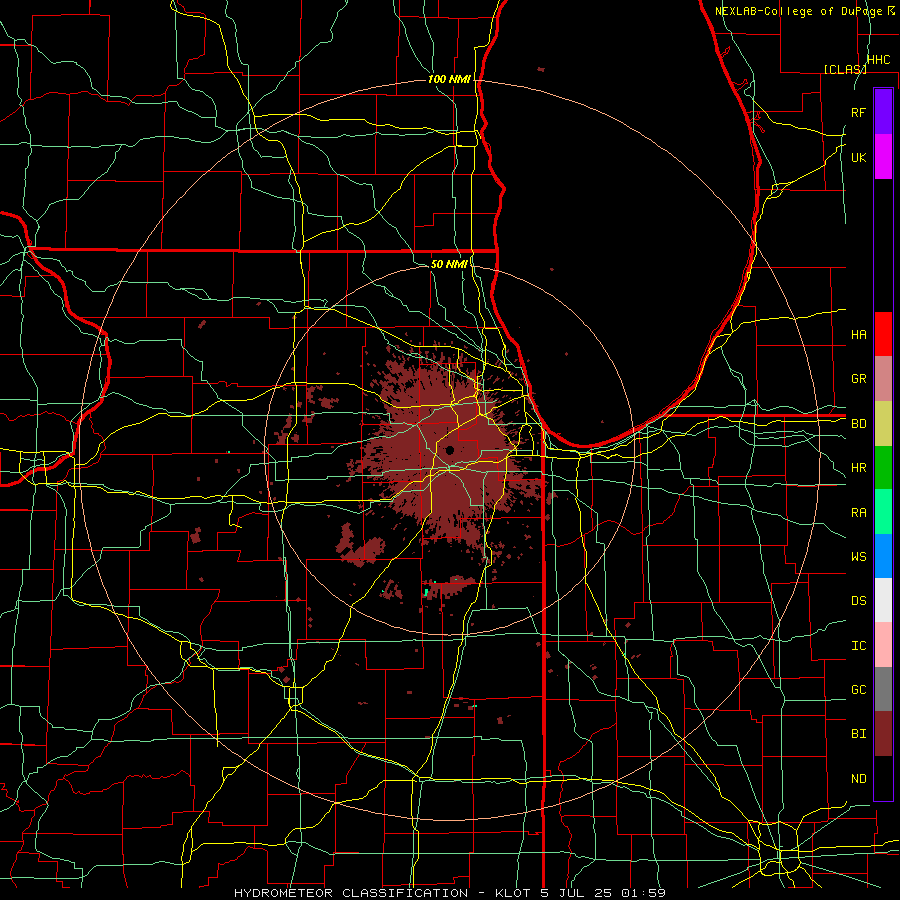Click the "HR" legend label
The width and height of the screenshot is (900, 900).
coord(859,468)
